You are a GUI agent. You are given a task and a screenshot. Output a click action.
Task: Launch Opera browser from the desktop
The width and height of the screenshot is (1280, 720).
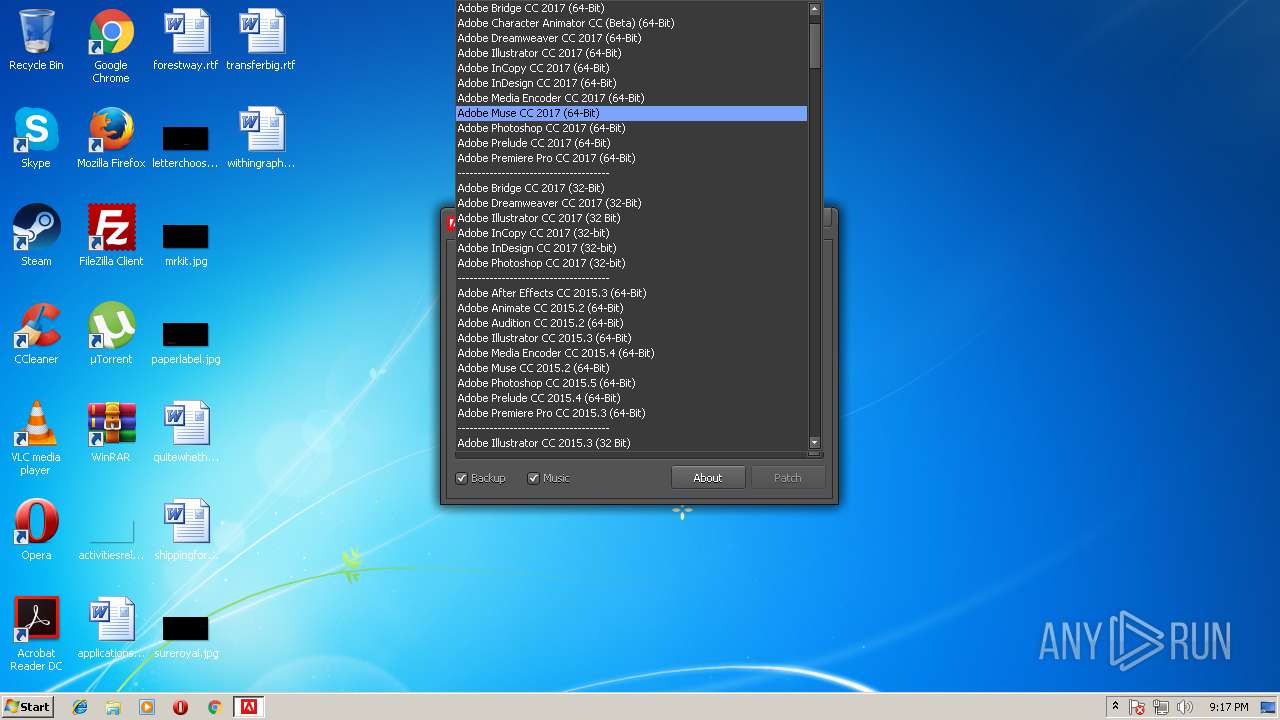[x=36, y=531]
